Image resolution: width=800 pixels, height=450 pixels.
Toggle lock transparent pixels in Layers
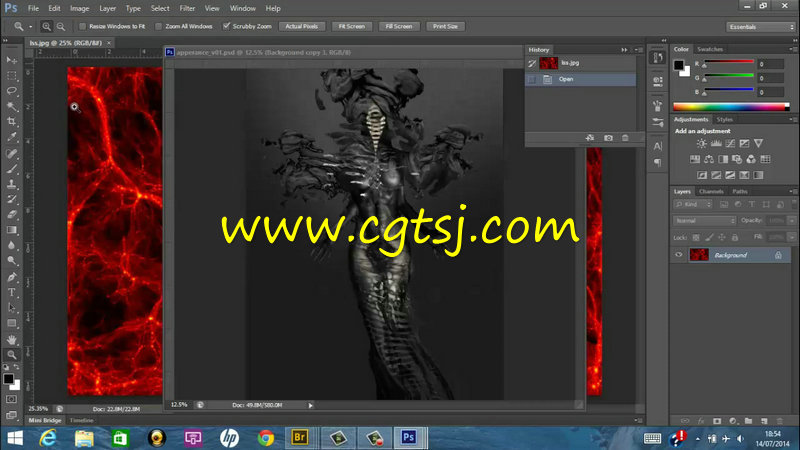[x=696, y=237]
